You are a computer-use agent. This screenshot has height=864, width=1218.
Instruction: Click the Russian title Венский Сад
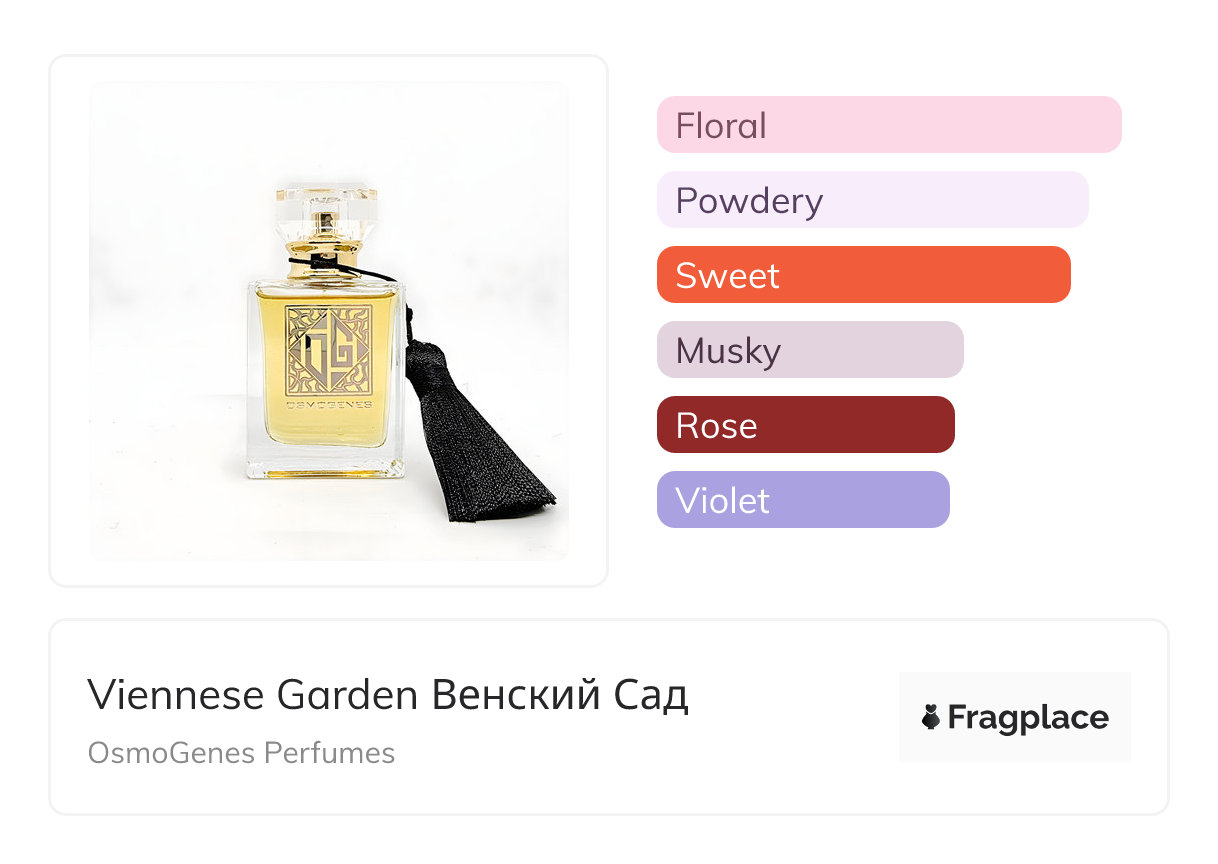point(560,695)
